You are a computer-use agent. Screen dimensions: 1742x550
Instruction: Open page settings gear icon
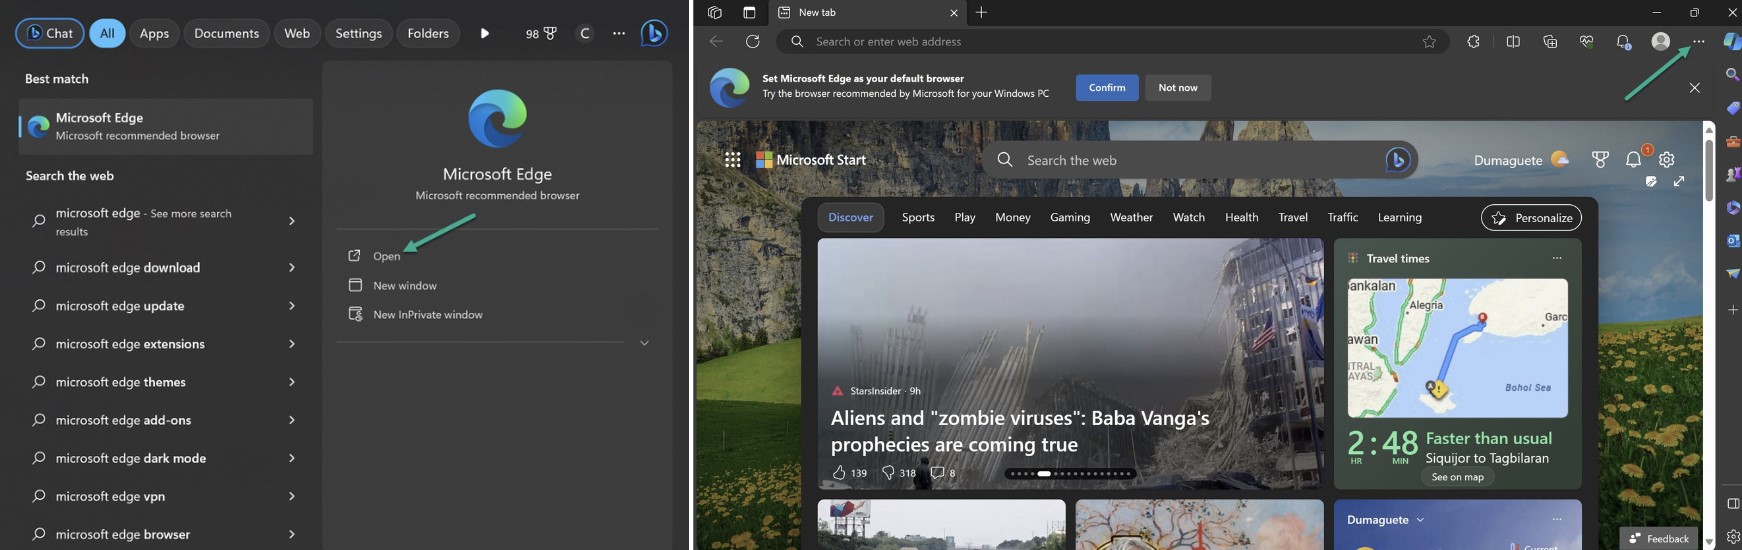(1666, 159)
